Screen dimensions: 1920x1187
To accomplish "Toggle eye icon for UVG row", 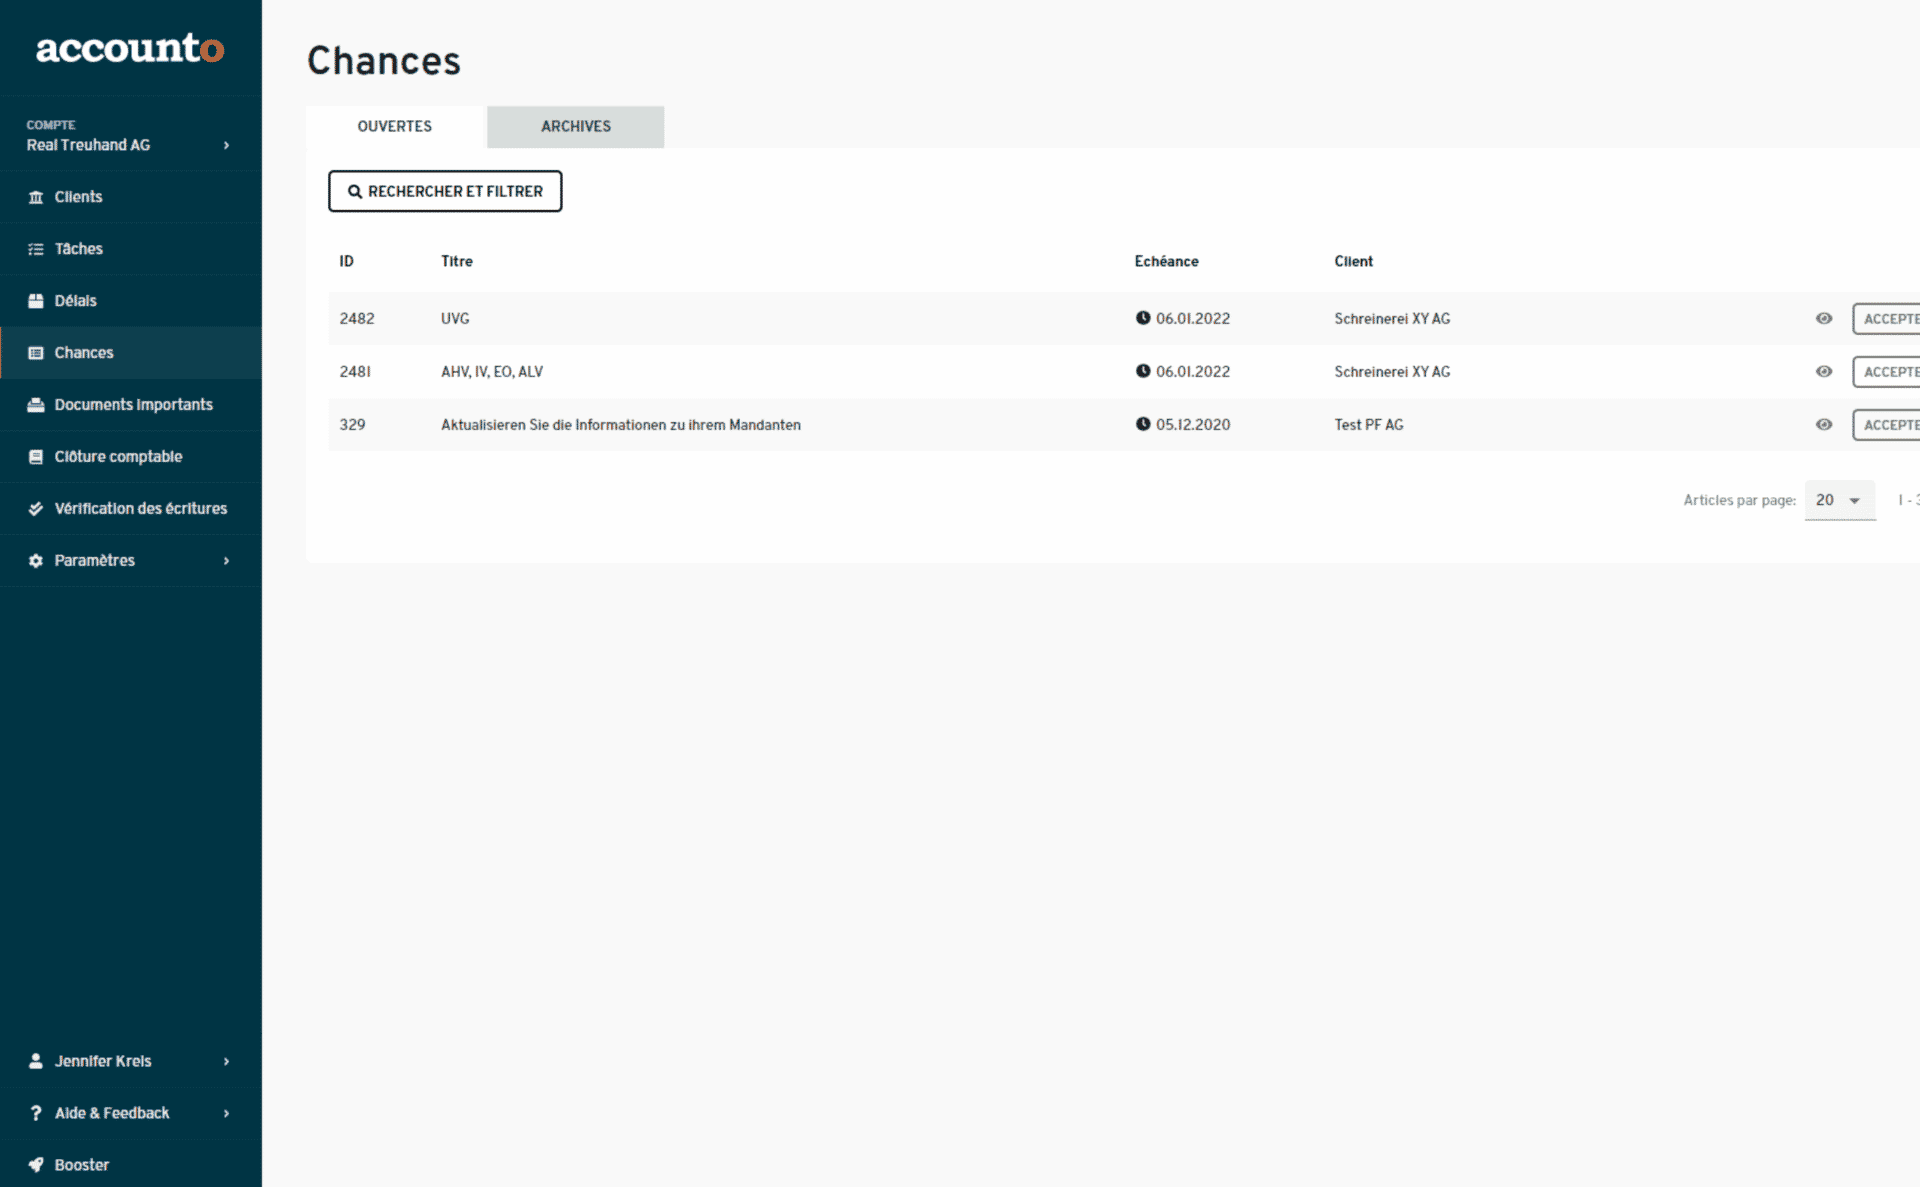I will tap(1824, 318).
